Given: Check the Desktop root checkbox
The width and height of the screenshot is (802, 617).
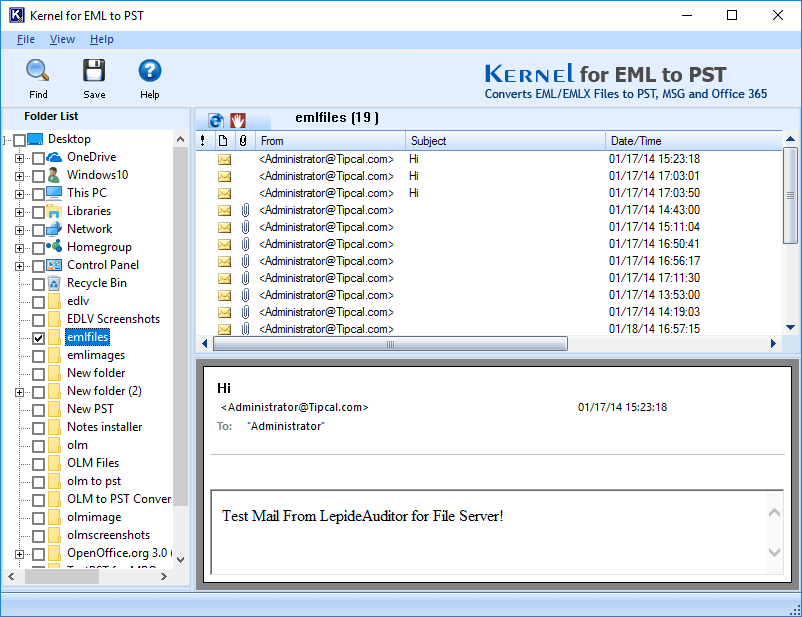Looking at the screenshot, I should 19,140.
